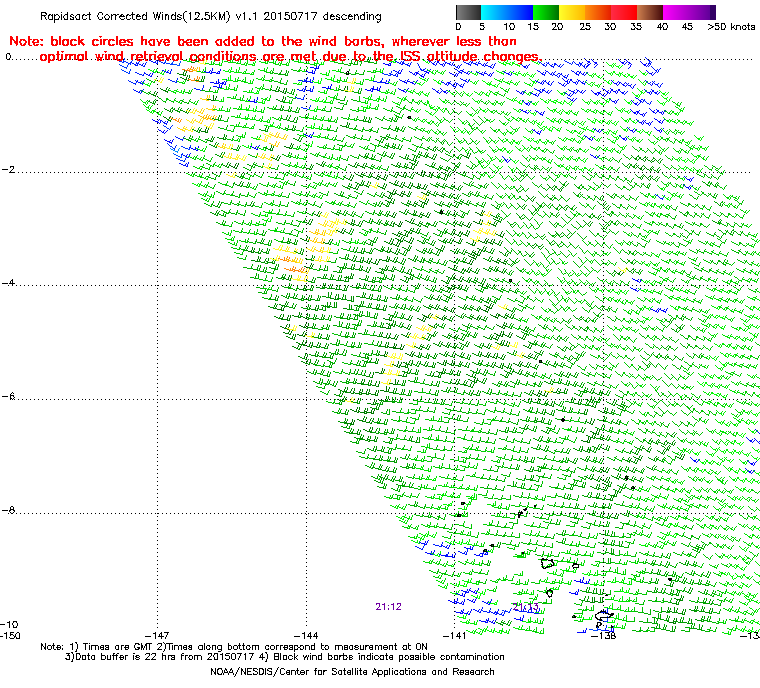This screenshot has height=688, width=760.
Task: Click the red 'optimal wind retrieval conditions' line
Action: point(290,57)
